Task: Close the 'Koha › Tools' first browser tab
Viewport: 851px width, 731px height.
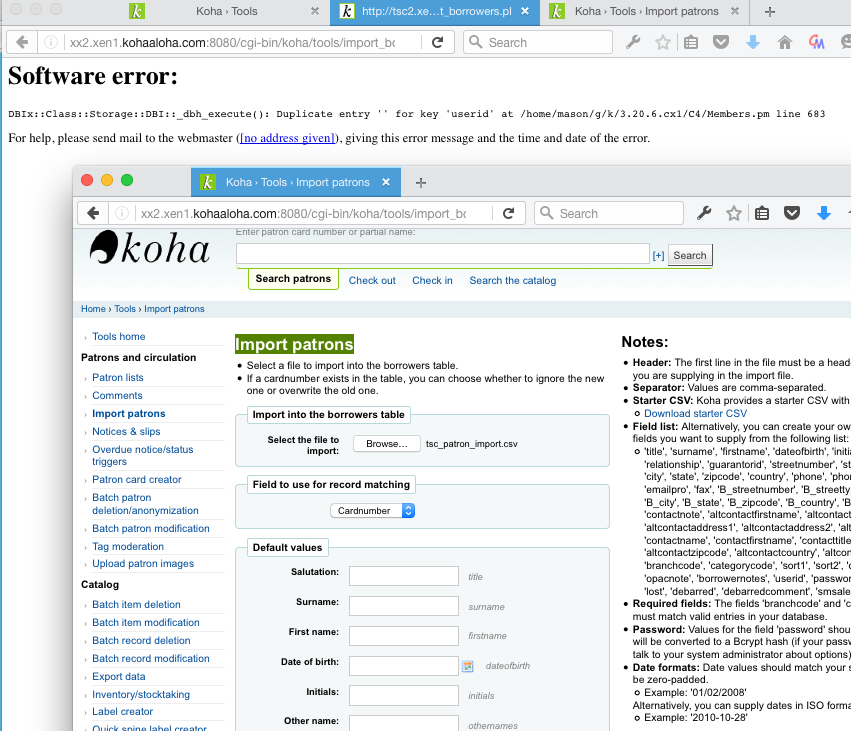Action: (x=315, y=12)
